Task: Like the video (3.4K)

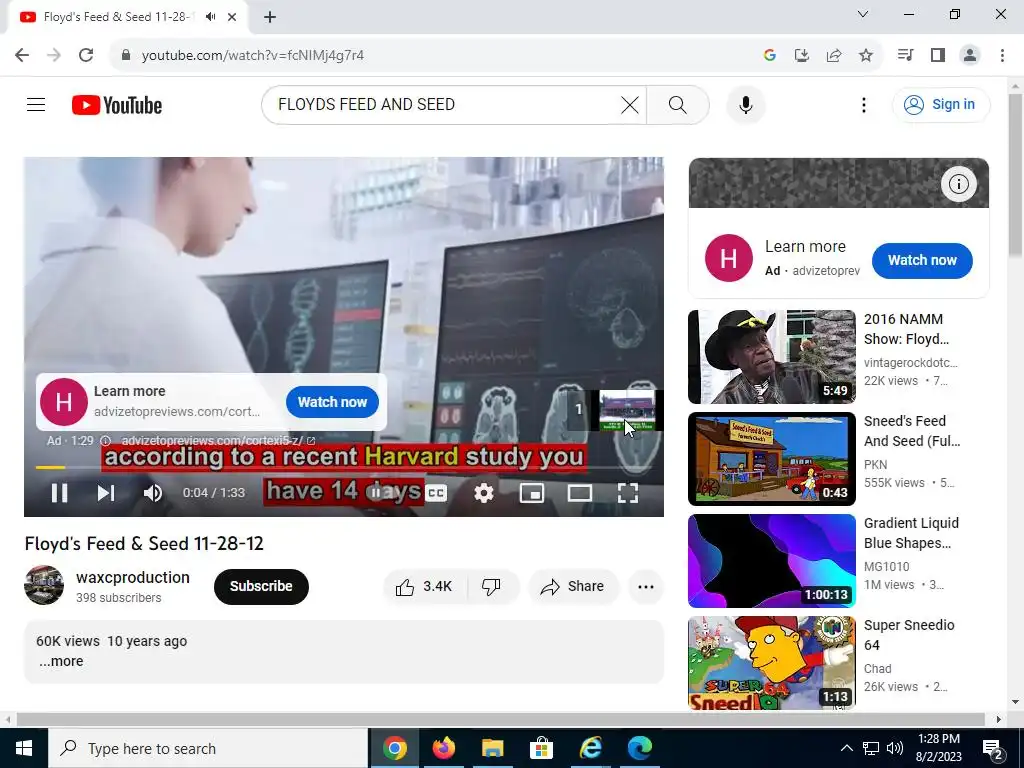Action: tap(424, 586)
